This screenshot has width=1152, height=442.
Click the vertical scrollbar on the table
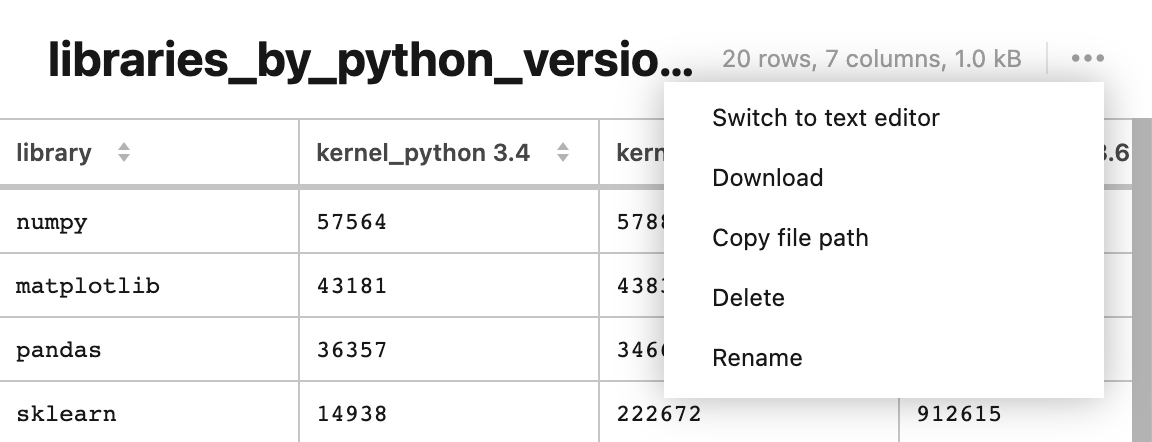point(1141,300)
